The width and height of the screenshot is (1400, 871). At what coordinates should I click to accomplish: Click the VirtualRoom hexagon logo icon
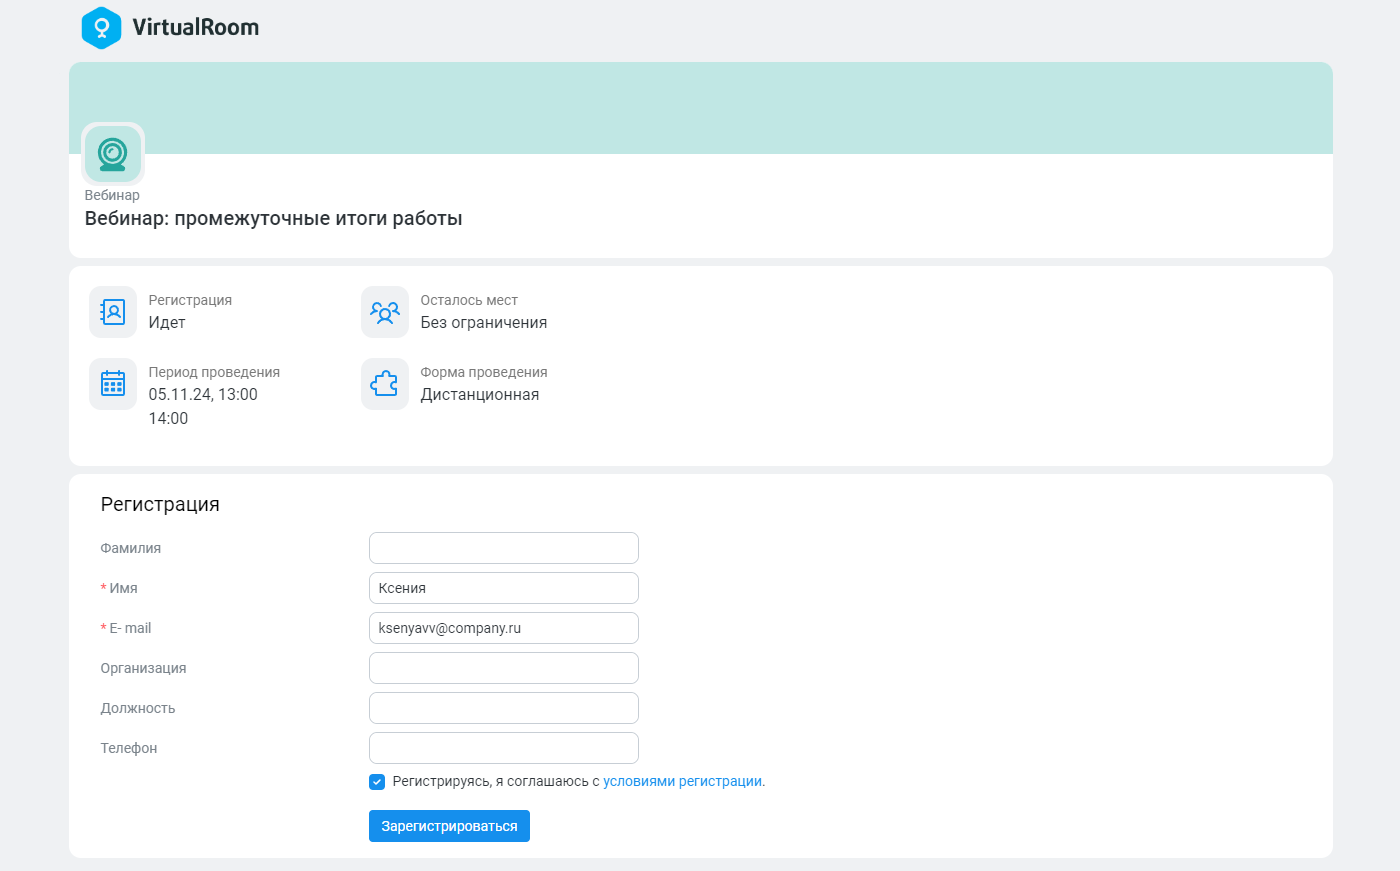pos(101,28)
